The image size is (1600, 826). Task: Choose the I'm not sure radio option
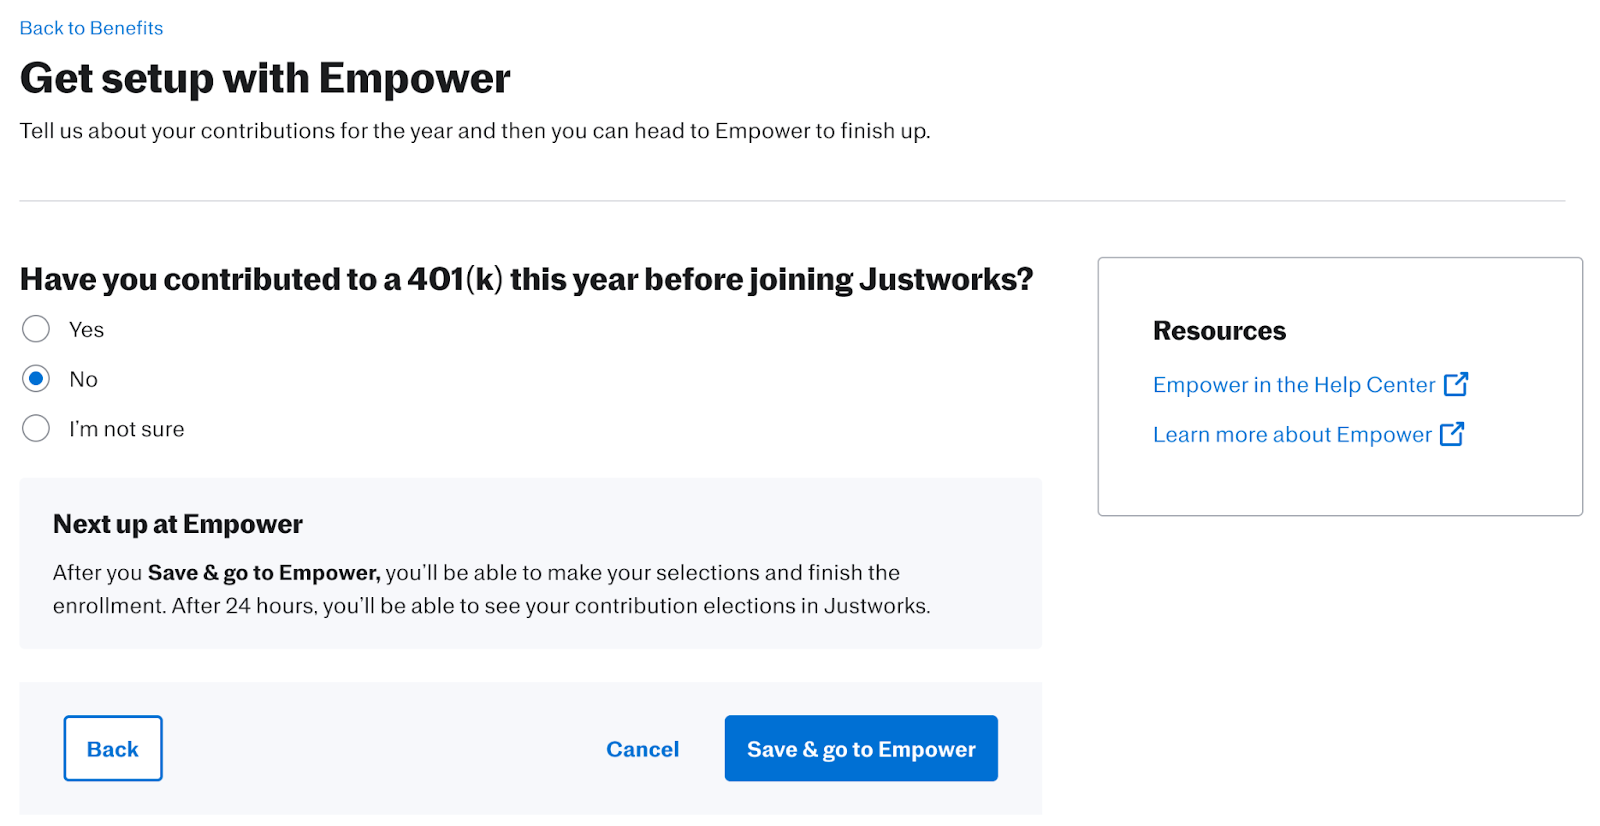pyautogui.click(x=36, y=429)
